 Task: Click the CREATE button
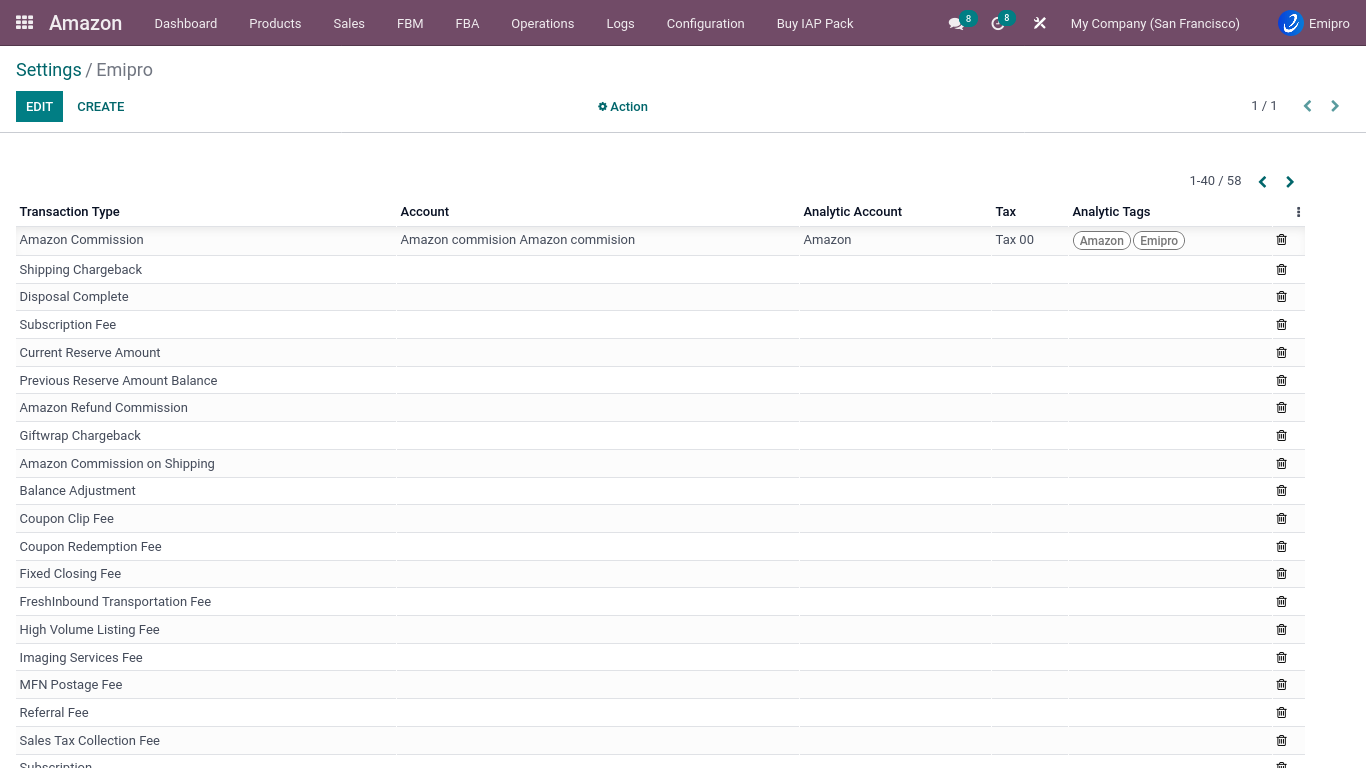(101, 107)
